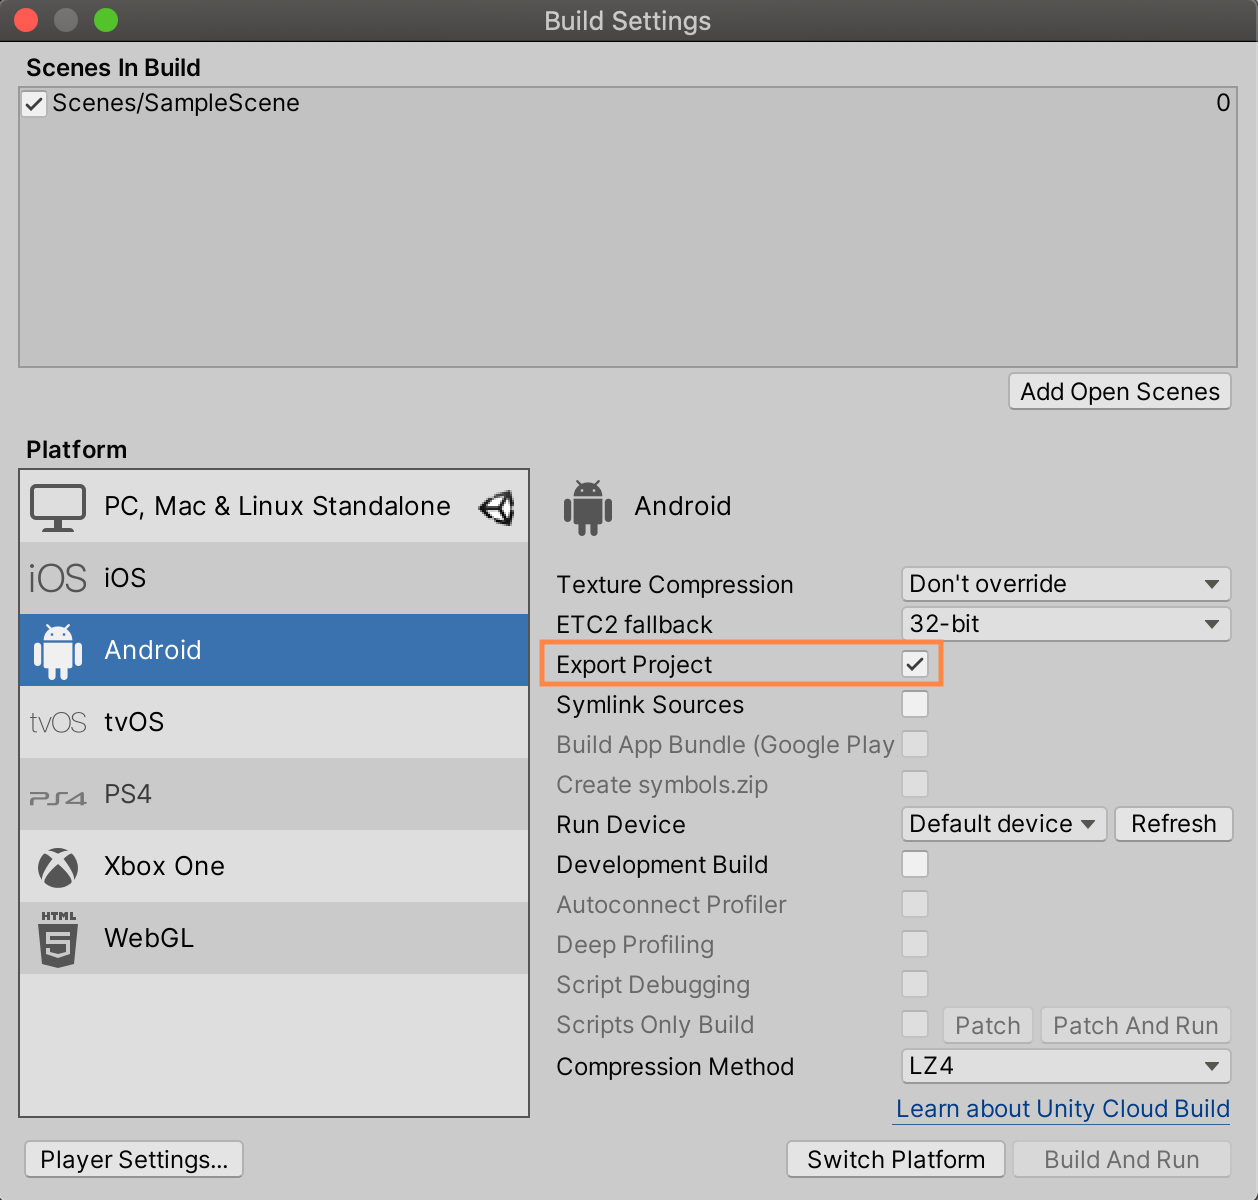Click the Patch button

click(988, 1025)
